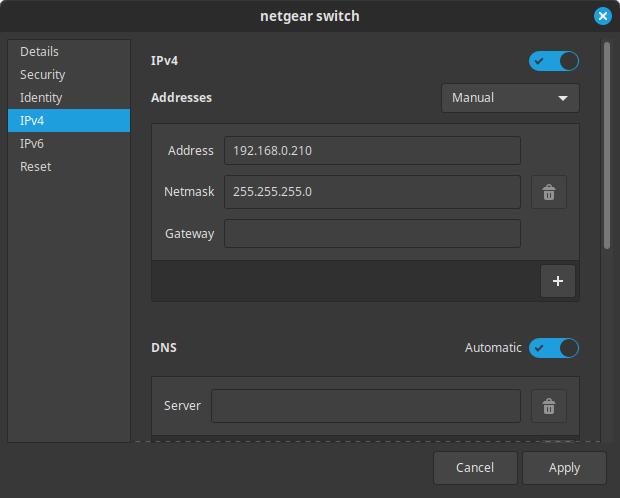Click the Address field with 192.168.0.210
620x498 pixels.
[372, 151]
